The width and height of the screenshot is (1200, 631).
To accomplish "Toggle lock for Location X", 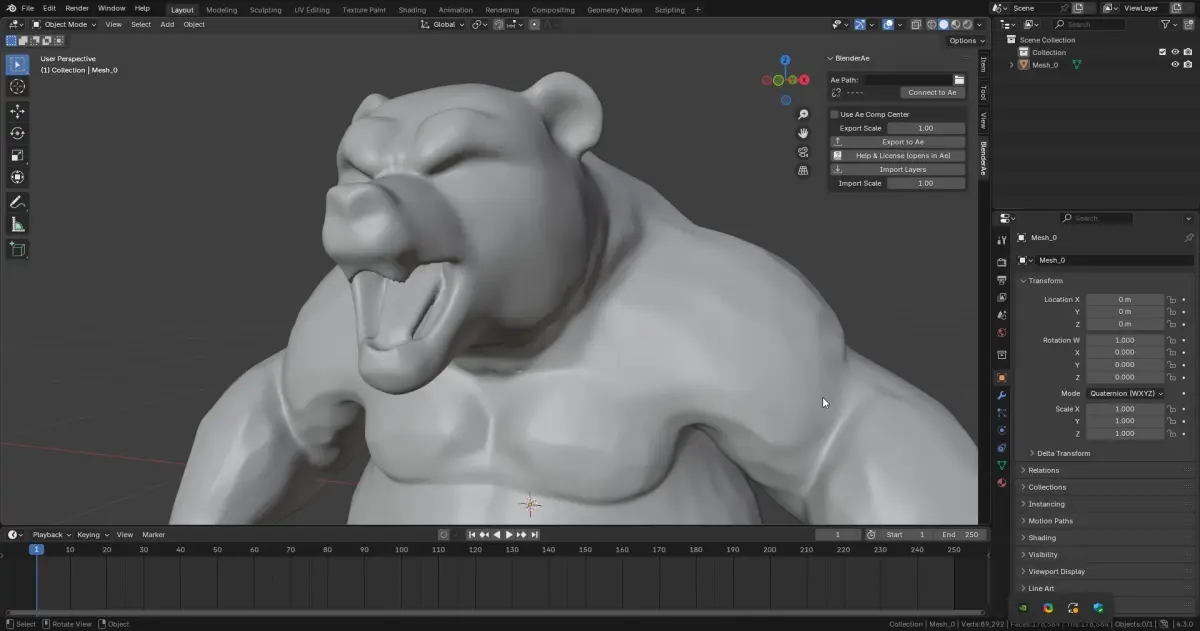I will (x=1171, y=299).
